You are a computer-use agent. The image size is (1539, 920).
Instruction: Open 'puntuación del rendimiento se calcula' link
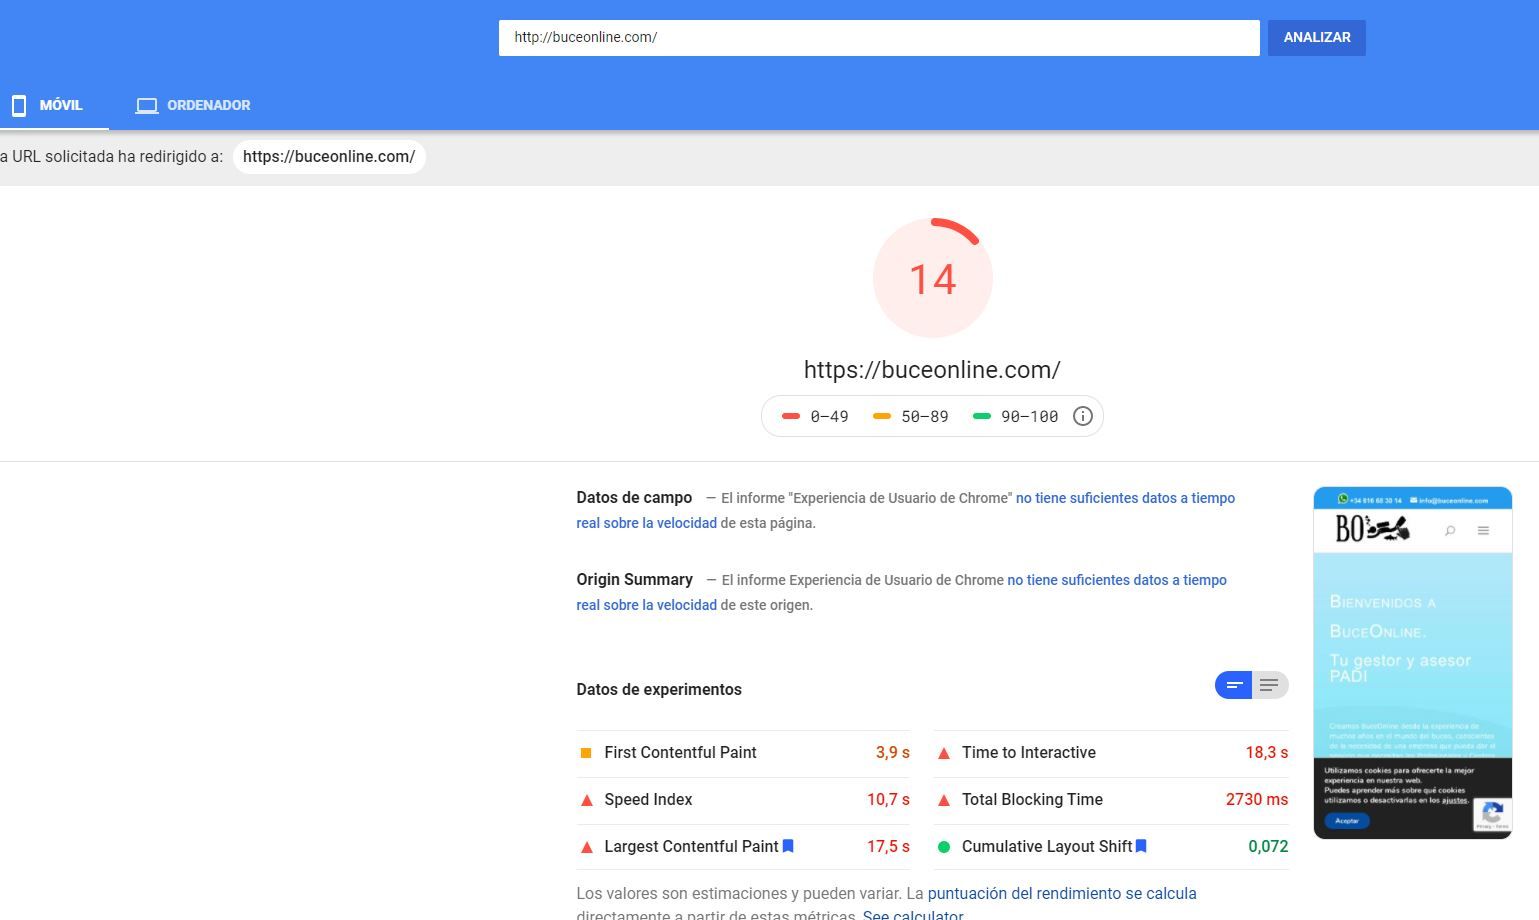tap(1062, 894)
